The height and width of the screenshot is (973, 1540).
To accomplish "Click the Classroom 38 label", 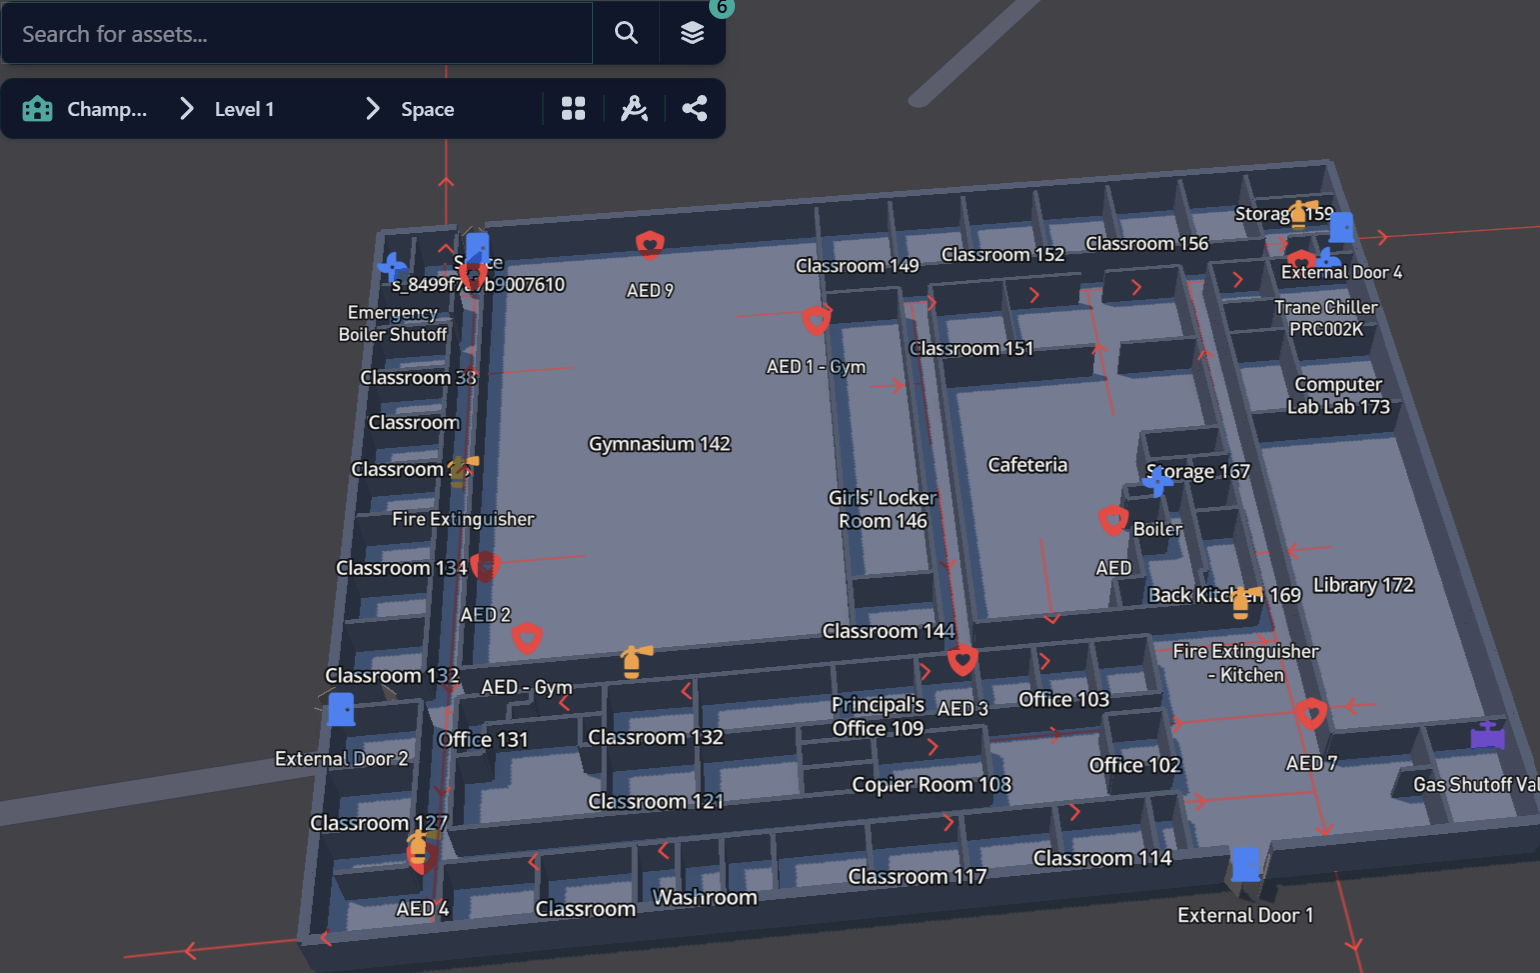I will click(x=419, y=378).
